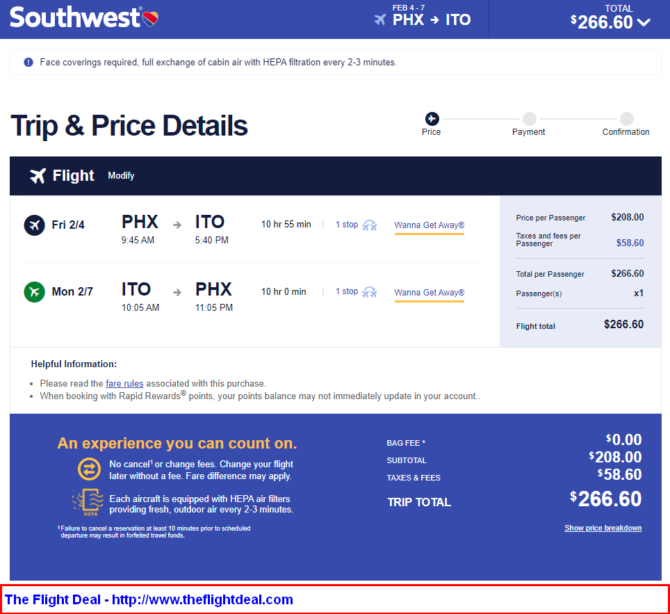Select the Price step plane icon
Image resolution: width=670 pixels, height=614 pixels.
coord(432,118)
